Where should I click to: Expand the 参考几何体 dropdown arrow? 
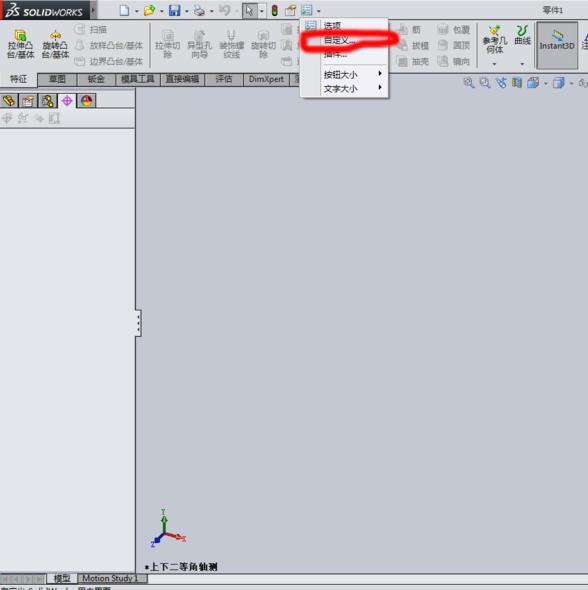pyautogui.click(x=494, y=64)
